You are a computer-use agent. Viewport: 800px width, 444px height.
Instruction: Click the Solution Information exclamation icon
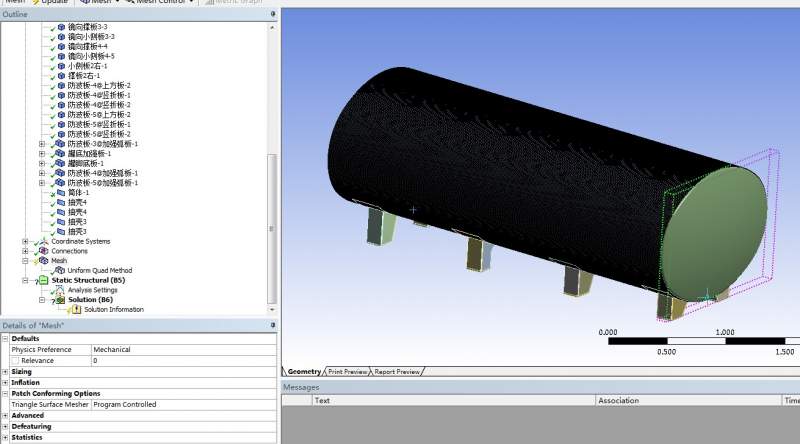pos(77,309)
